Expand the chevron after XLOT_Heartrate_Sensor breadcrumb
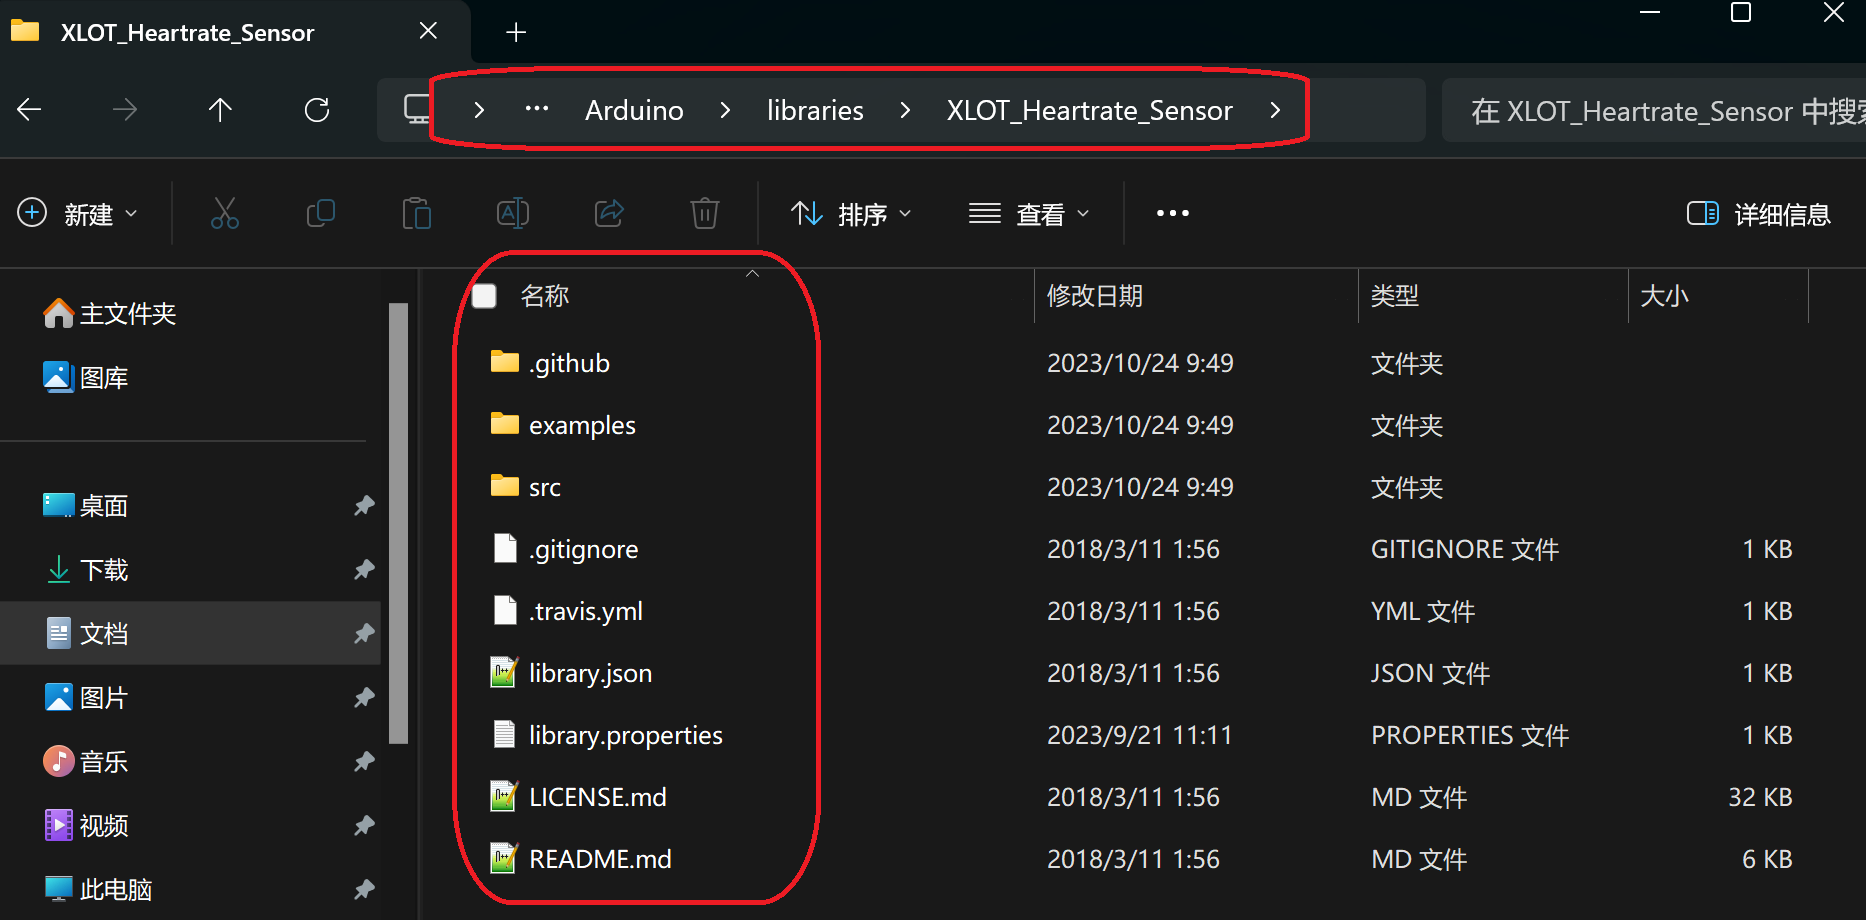This screenshot has height=920, width=1866. pyautogui.click(x=1275, y=110)
